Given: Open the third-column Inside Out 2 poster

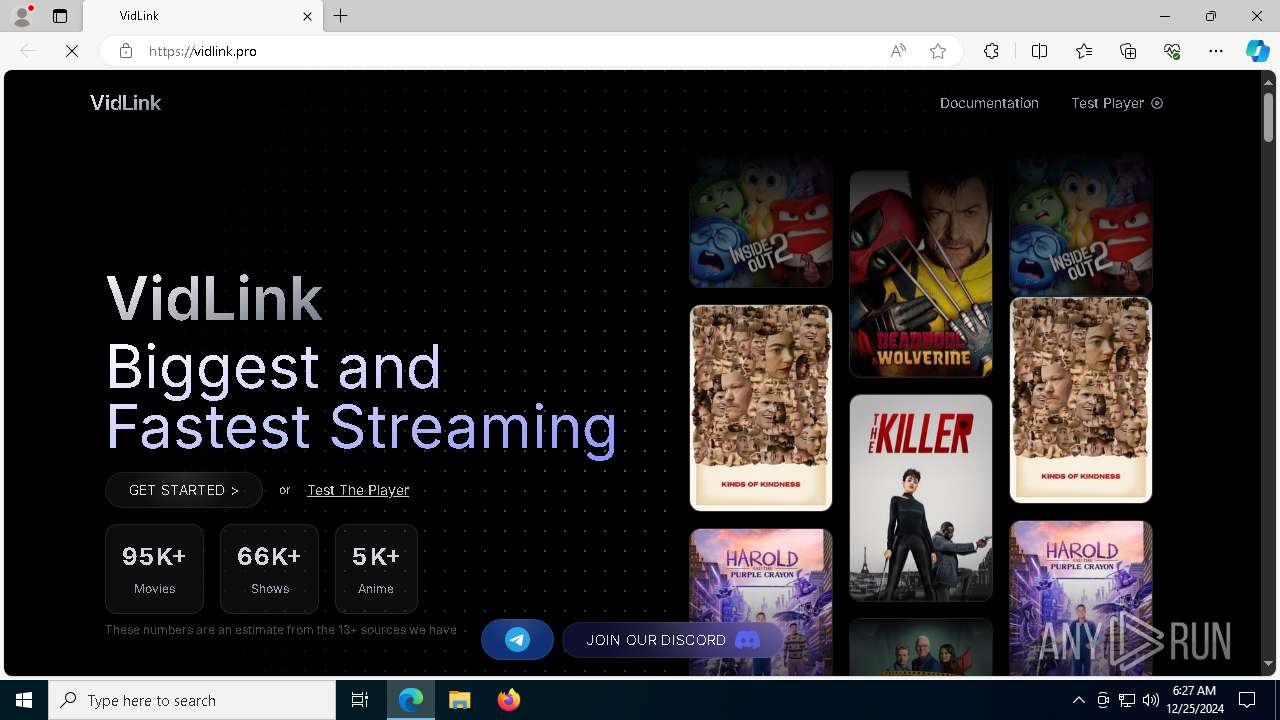Looking at the screenshot, I should click(x=1081, y=225).
